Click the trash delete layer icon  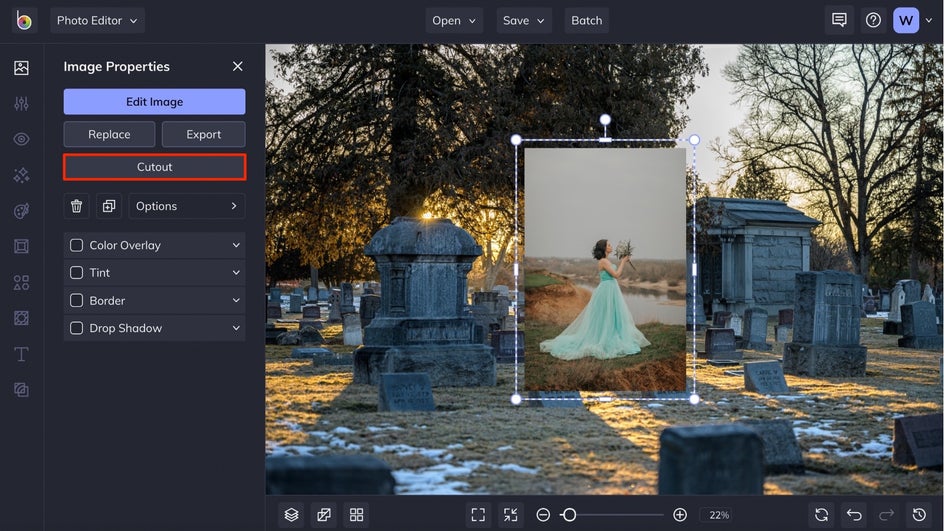(x=76, y=206)
